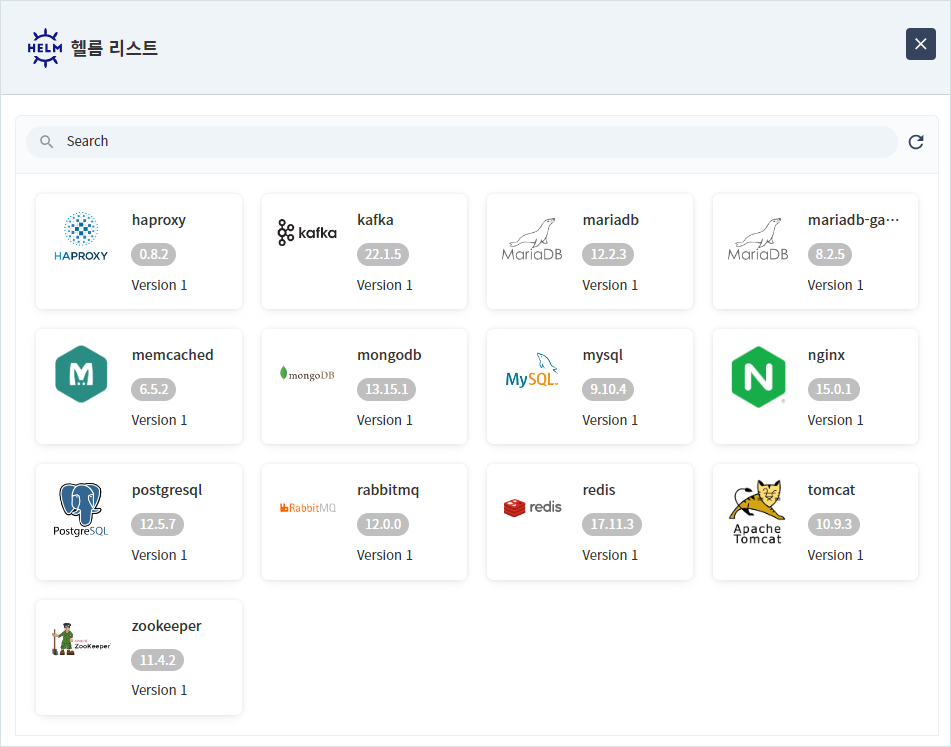Select the mysql chart title
The image size is (951, 747).
click(x=603, y=355)
